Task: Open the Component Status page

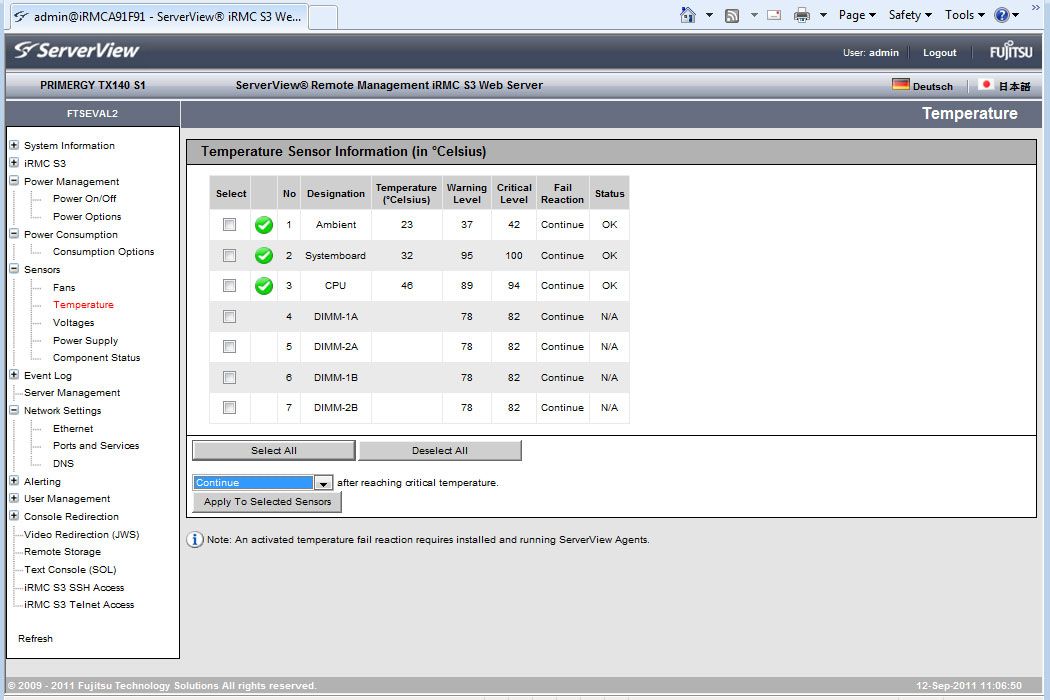Action: tap(96, 358)
